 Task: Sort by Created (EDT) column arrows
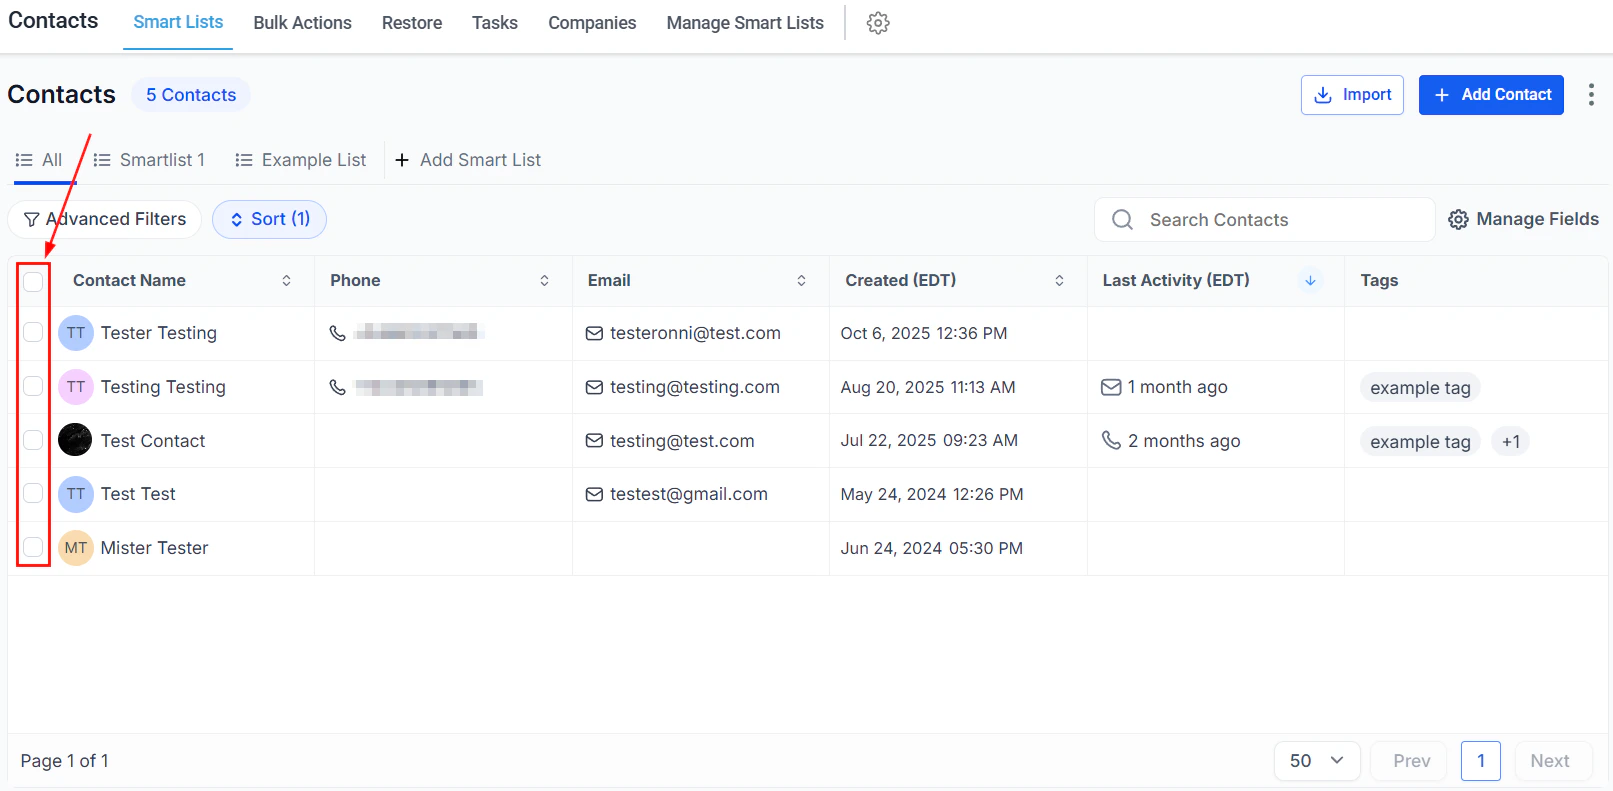pos(1059,281)
